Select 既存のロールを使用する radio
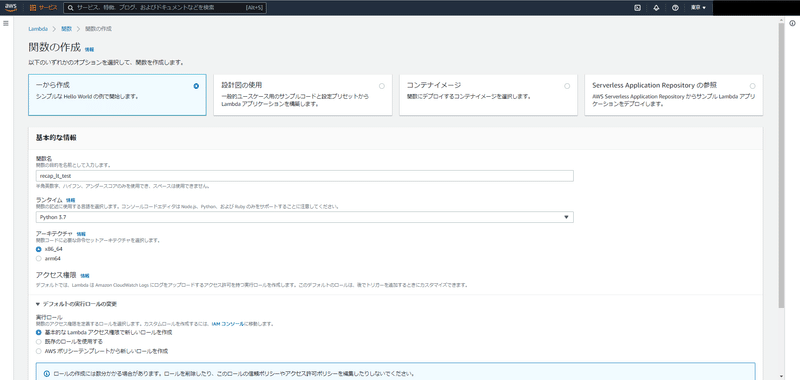This screenshot has height=380, width=800. click(x=38, y=342)
